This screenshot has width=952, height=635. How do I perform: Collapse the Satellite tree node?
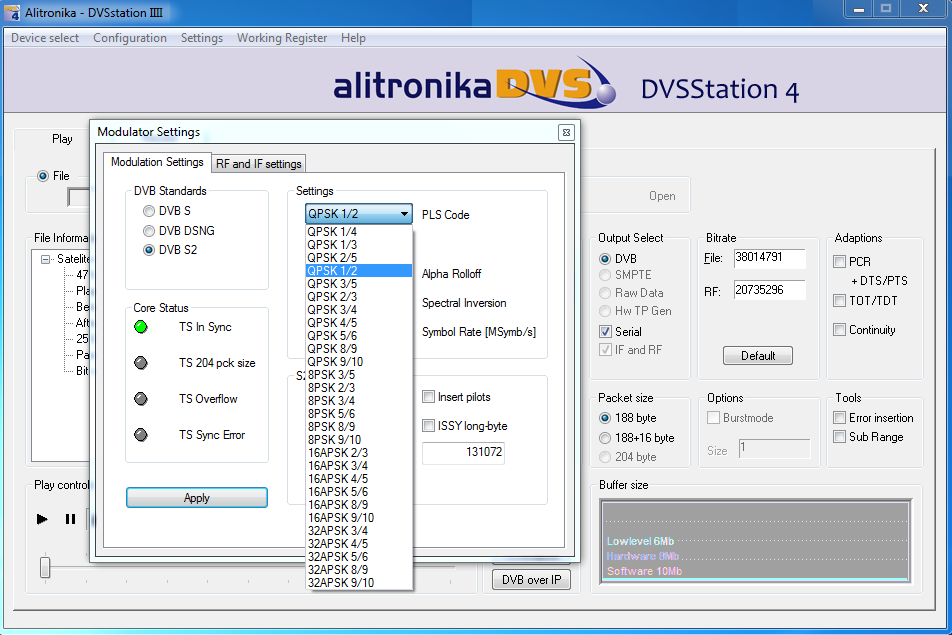[x=46, y=259]
